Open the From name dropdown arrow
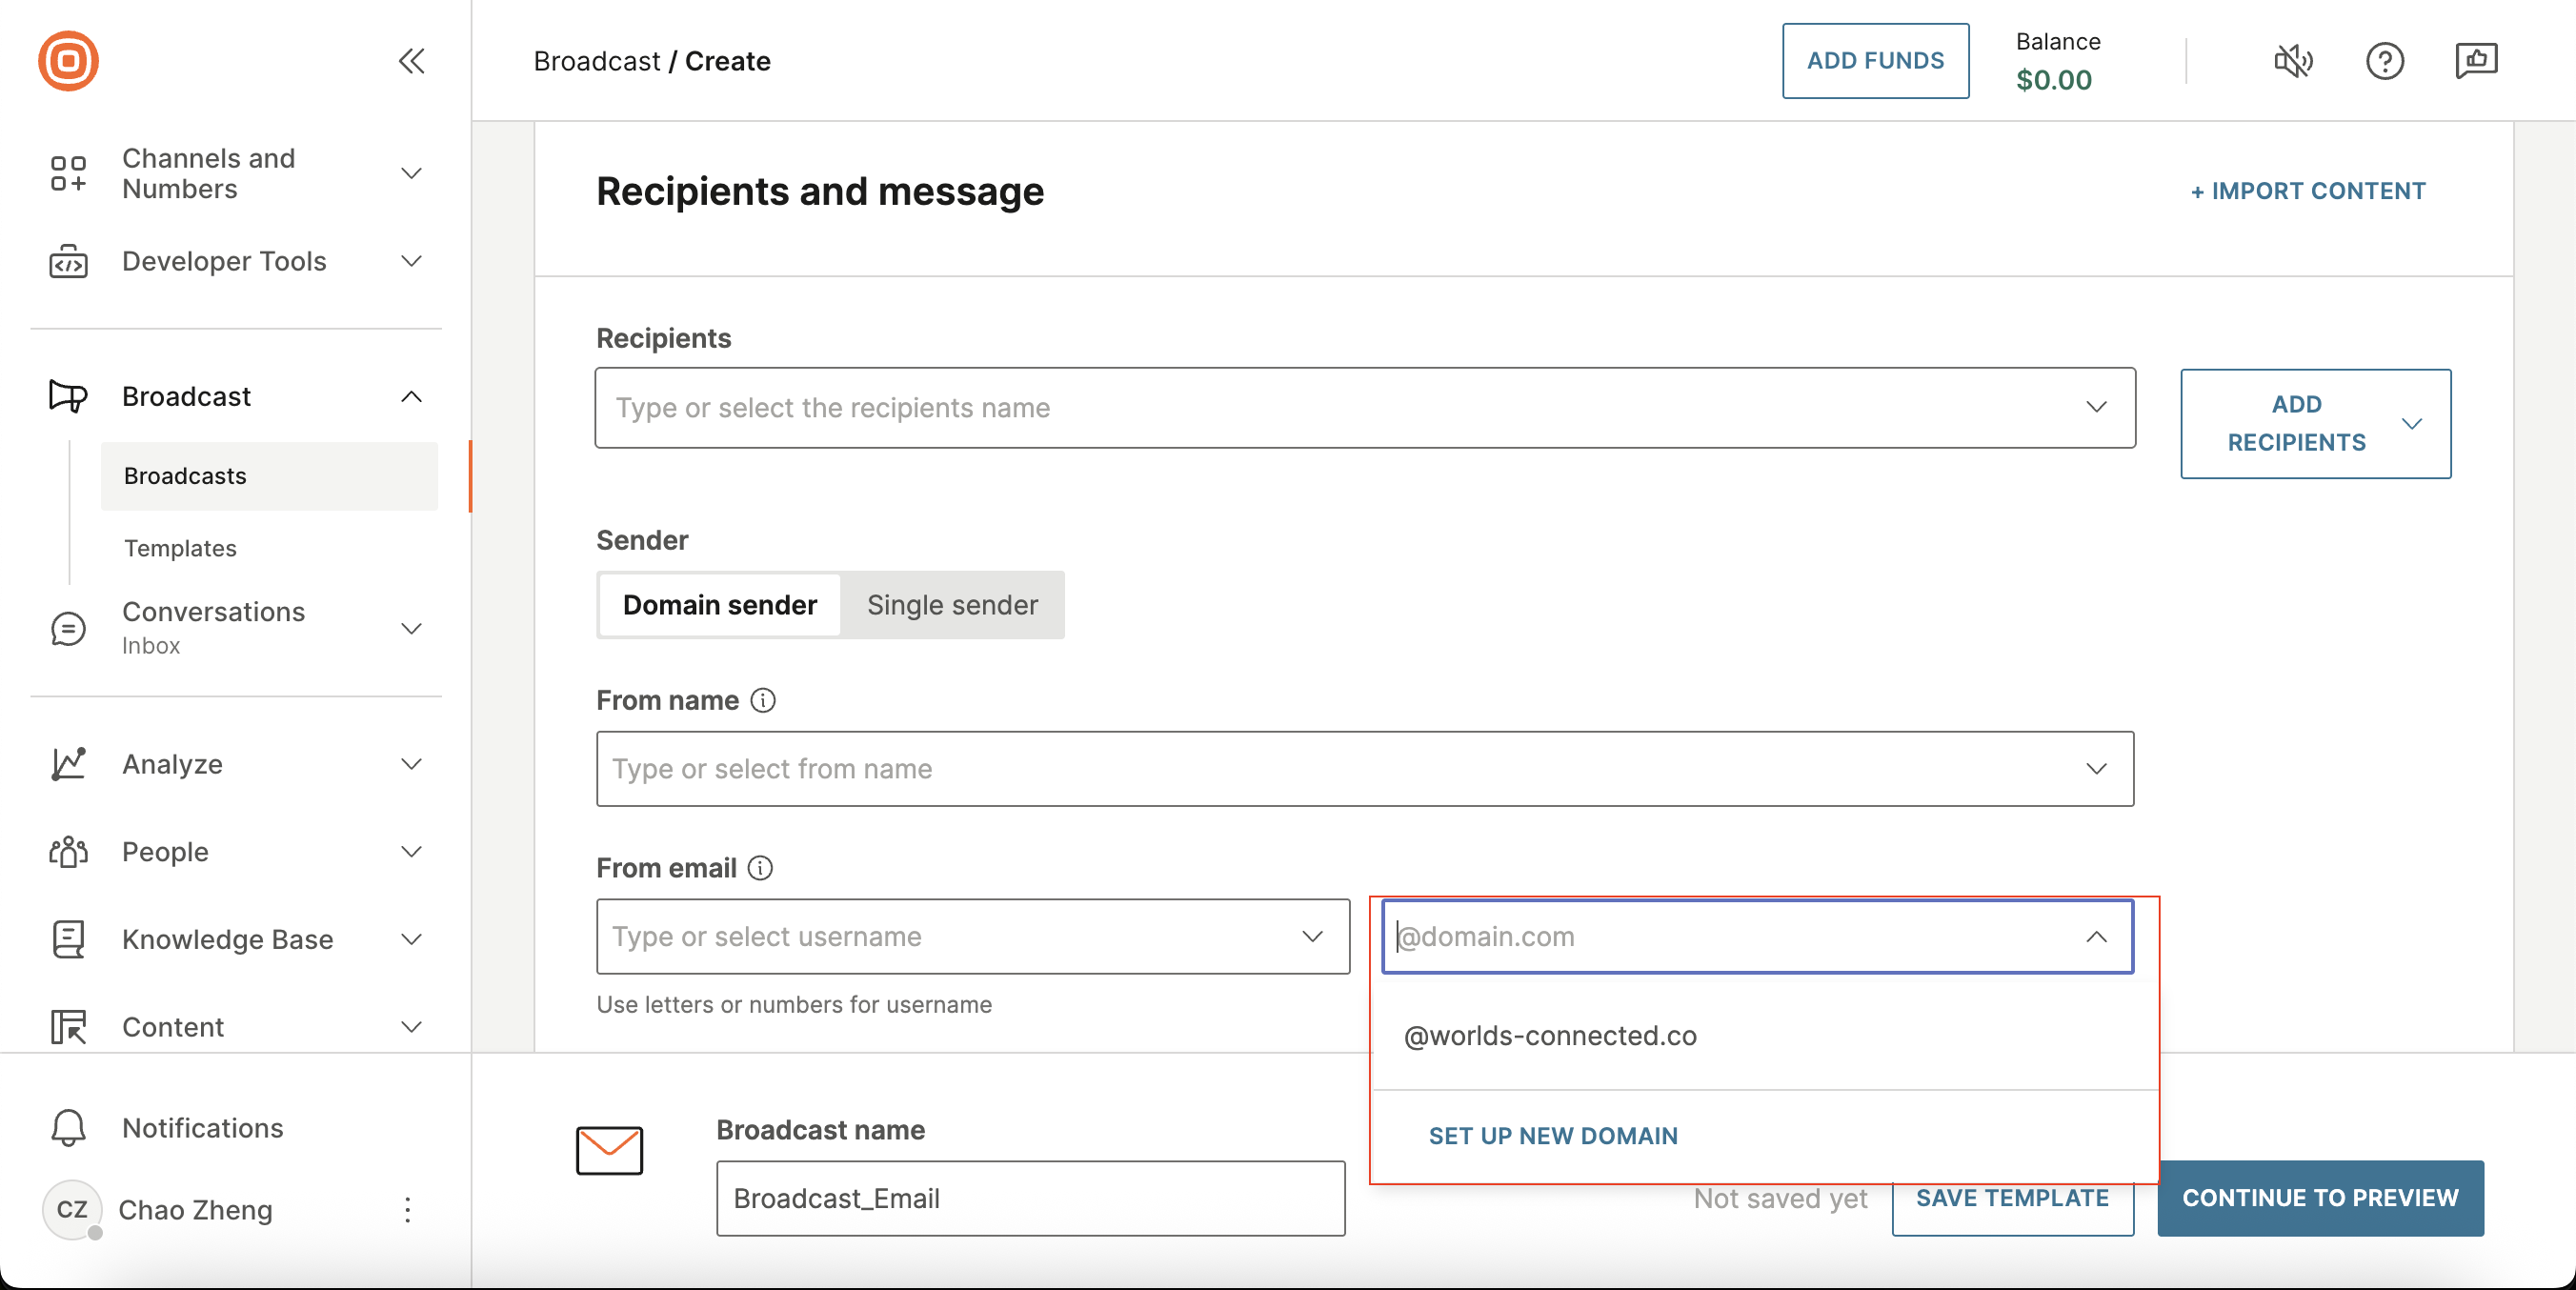Viewport: 2576px width, 1290px height. point(2096,768)
